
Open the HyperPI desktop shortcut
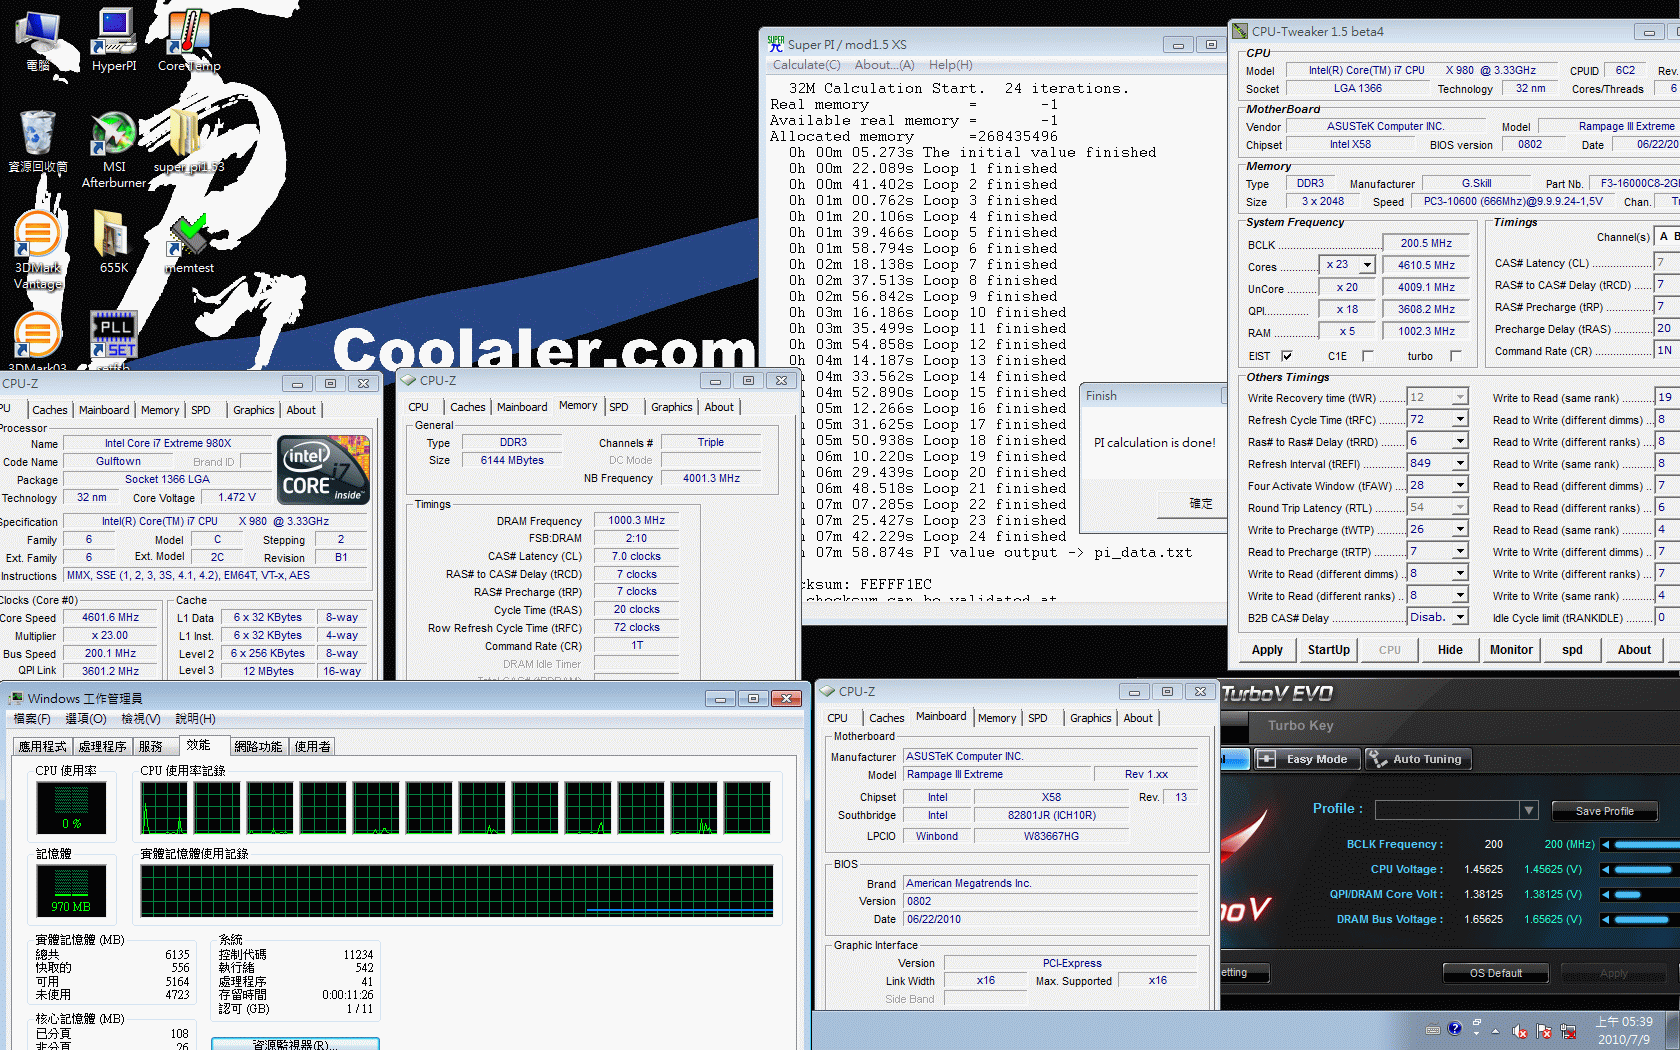(114, 40)
